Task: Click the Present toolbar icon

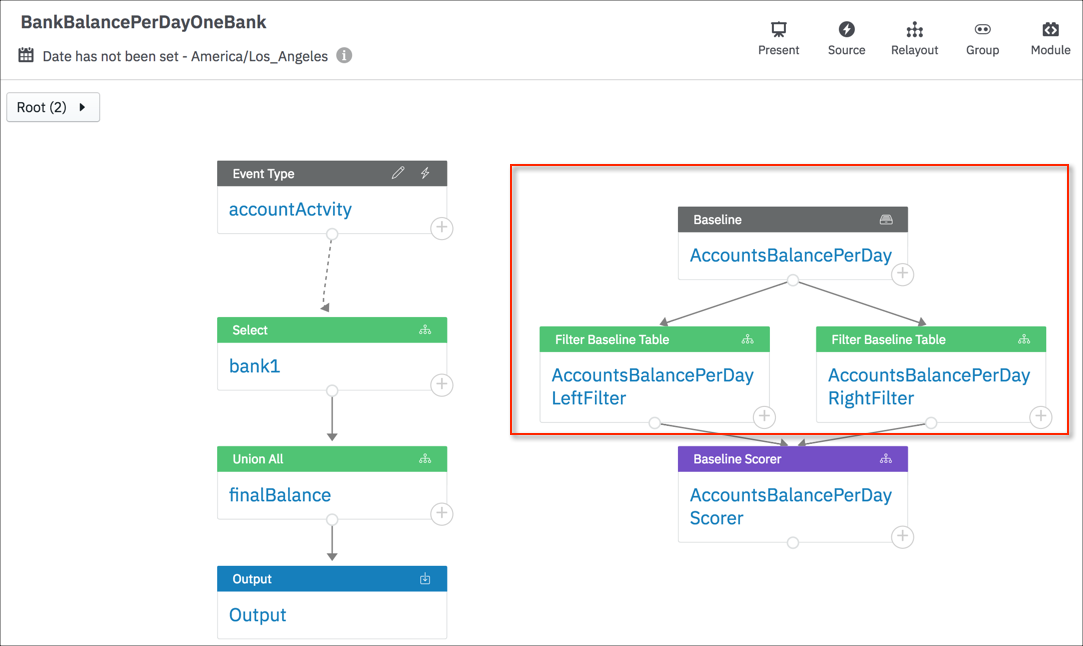Action: tap(778, 30)
